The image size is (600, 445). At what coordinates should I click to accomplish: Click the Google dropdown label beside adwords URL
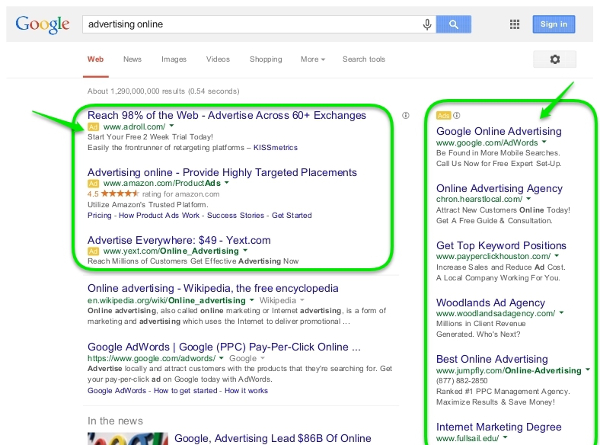[x=247, y=359]
